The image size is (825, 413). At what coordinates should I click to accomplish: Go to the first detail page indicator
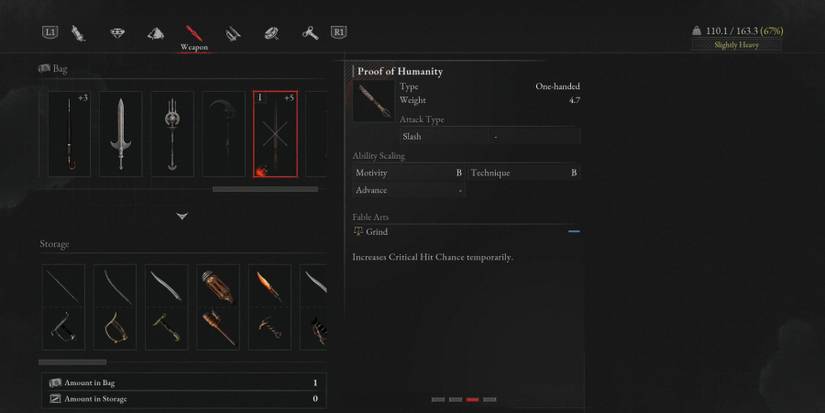tap(438, 400)
